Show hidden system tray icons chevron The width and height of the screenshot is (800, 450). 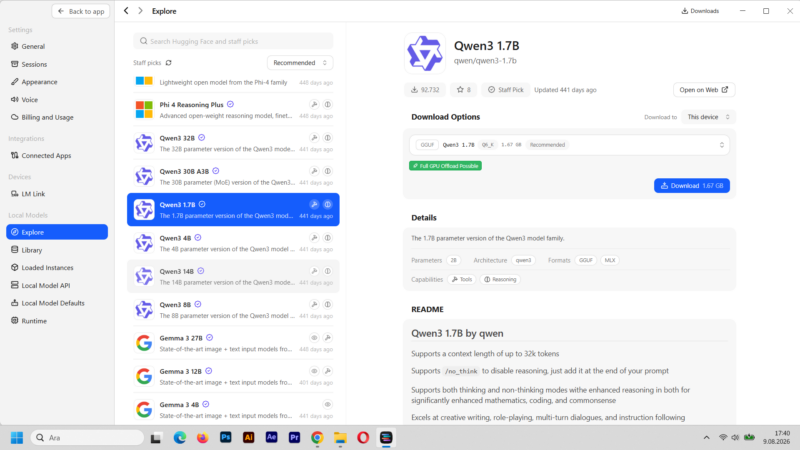tap(706, 437)
